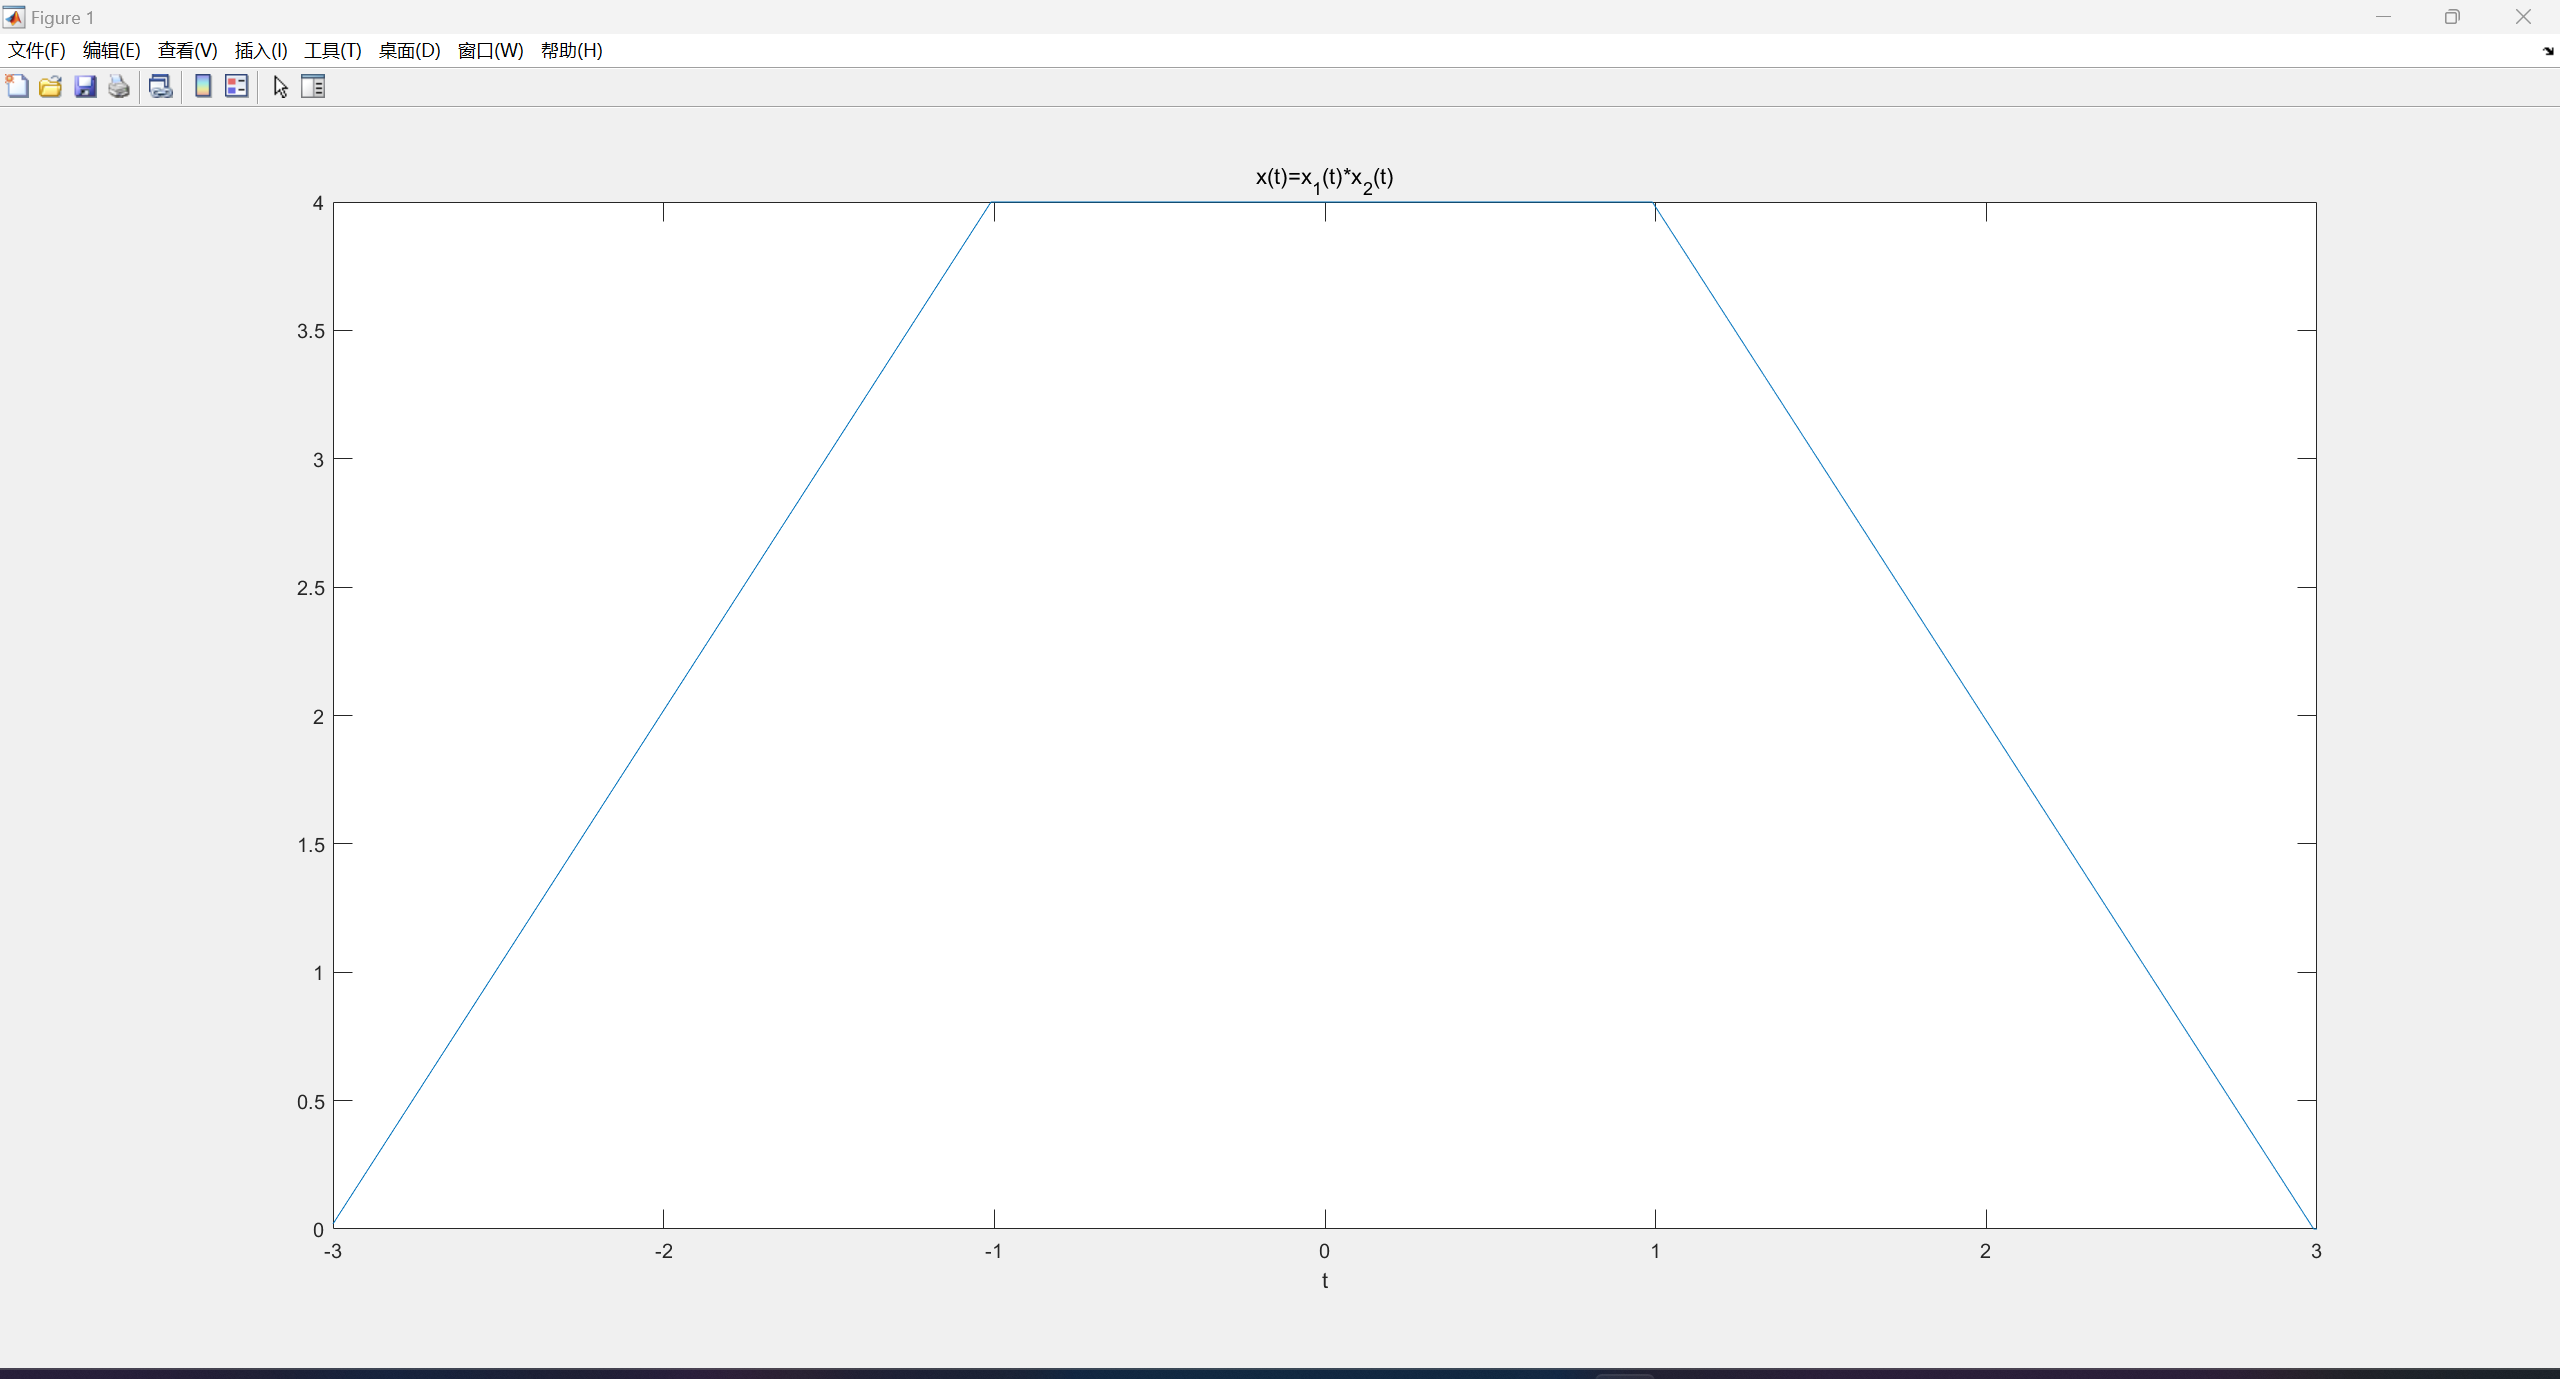Click the Link Plot icon

tap(160, 87)
